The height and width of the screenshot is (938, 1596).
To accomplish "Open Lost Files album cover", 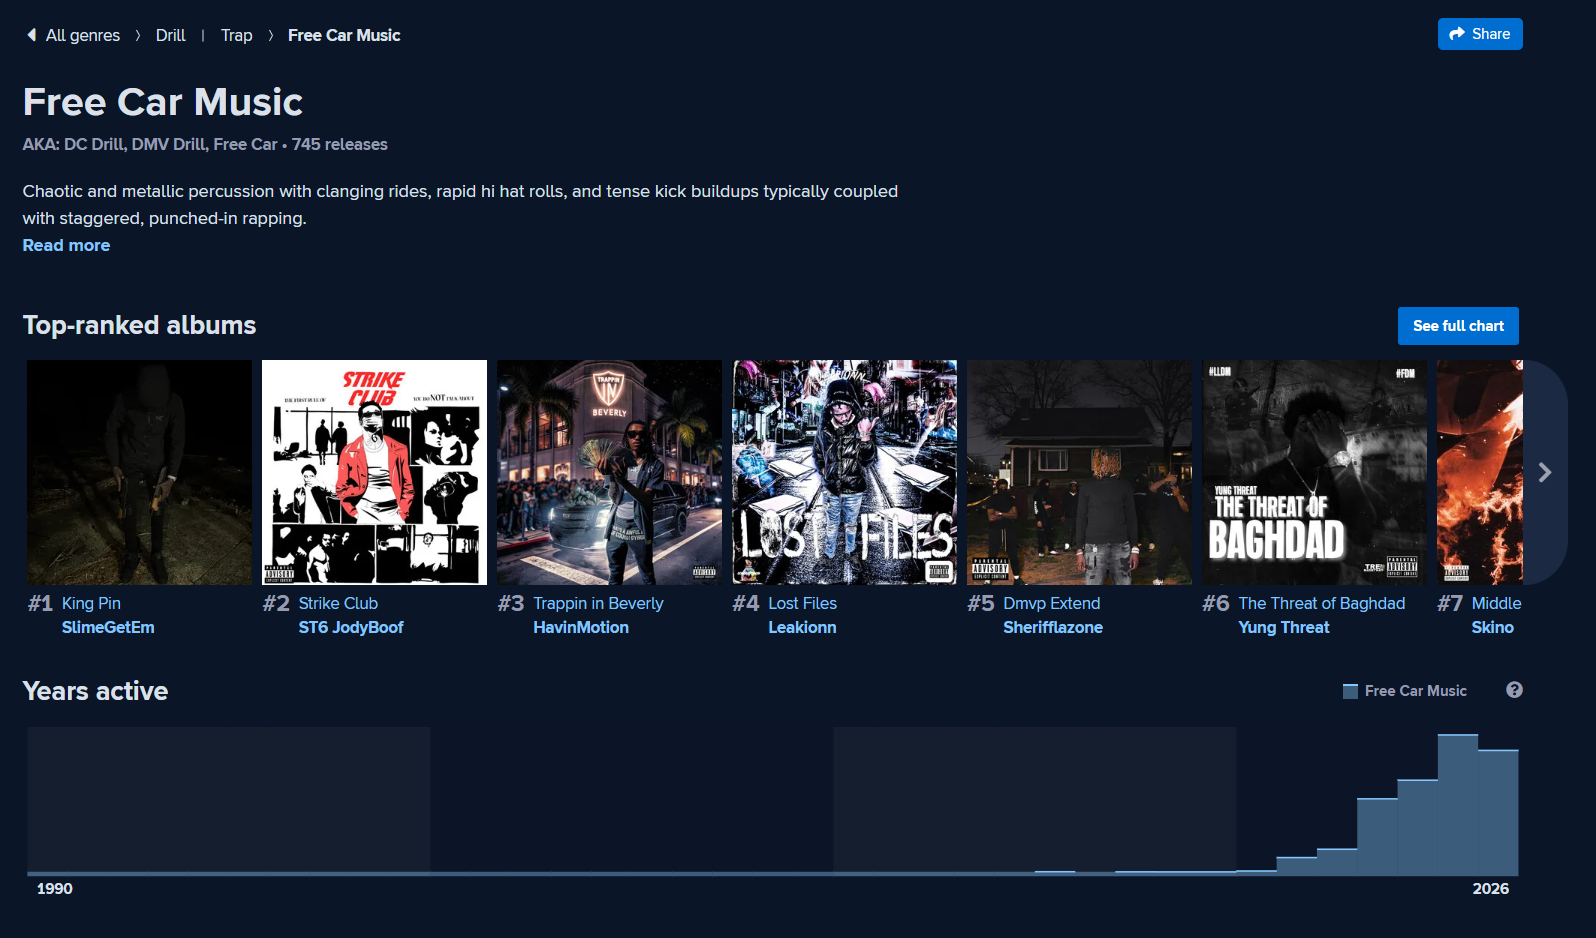I will [844, 472].
